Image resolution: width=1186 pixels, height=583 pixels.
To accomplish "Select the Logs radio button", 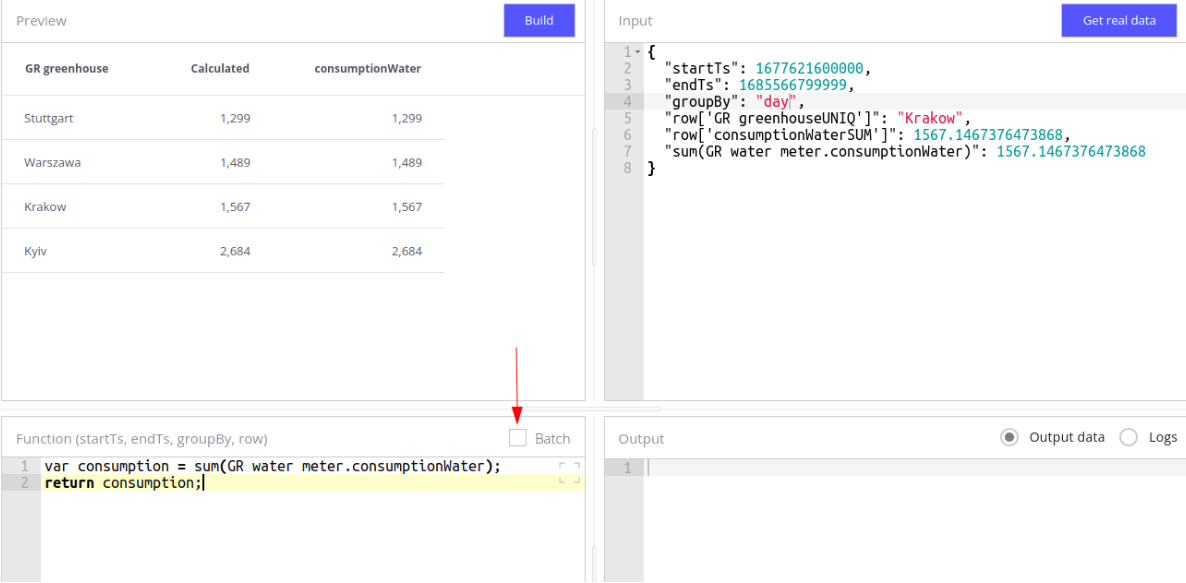I will (x=1126, y=437).
